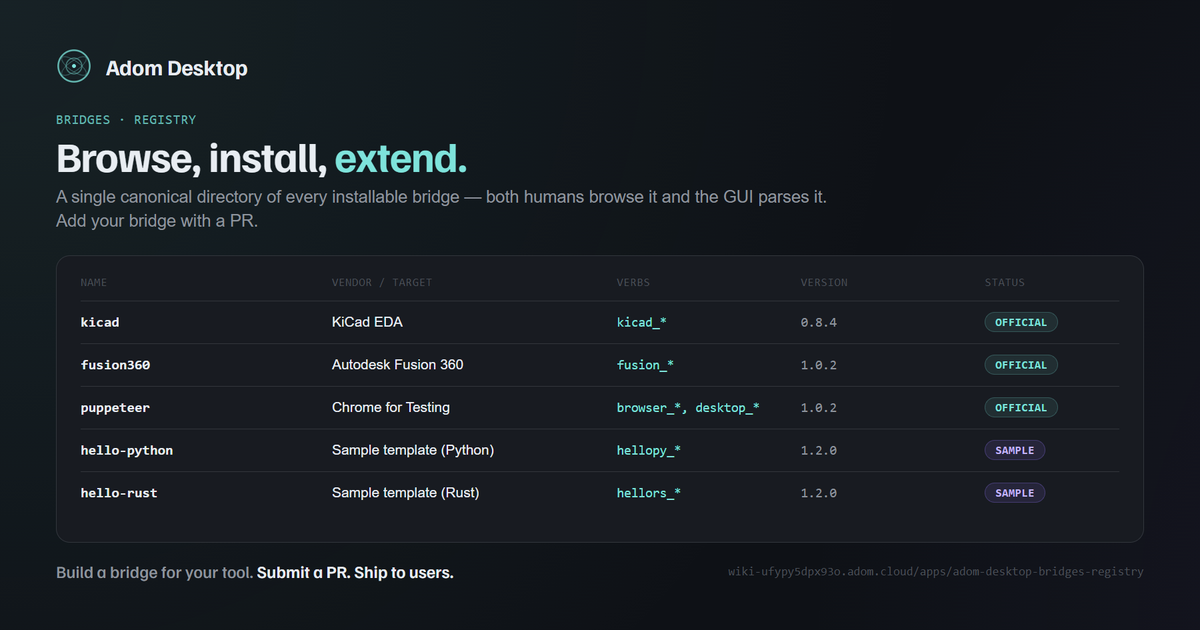Click the browser_*, desktop_* verbs text
This screenshot has width=1200, height=630.
(688, 408)
